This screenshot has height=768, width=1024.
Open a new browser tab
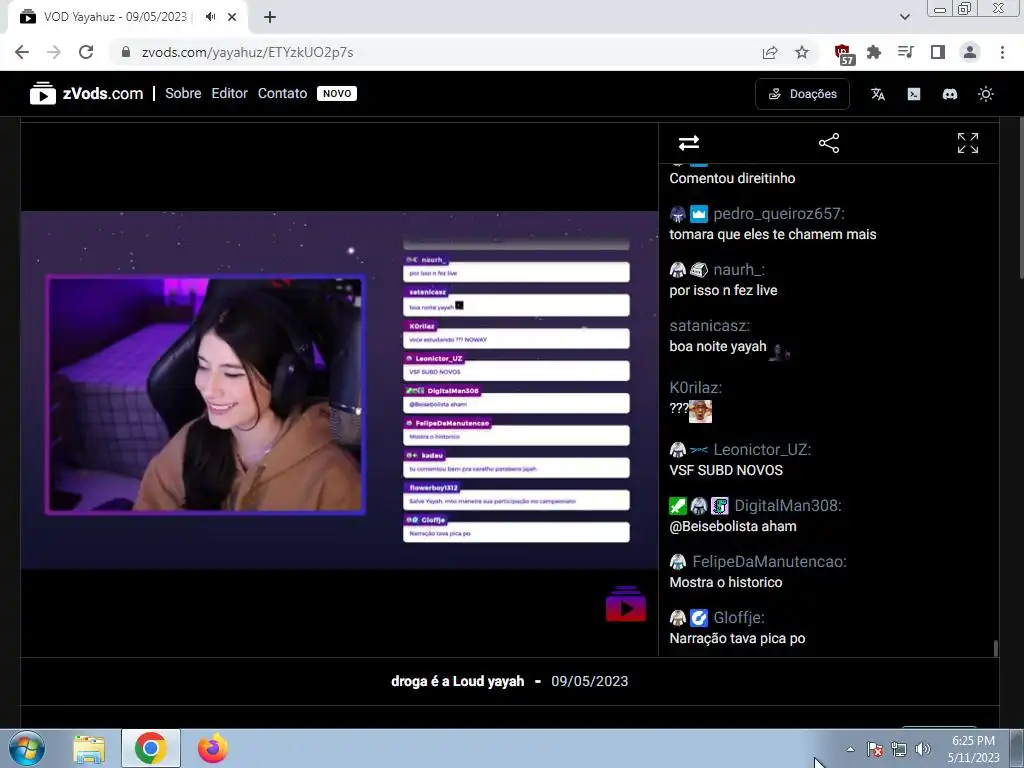270,17
